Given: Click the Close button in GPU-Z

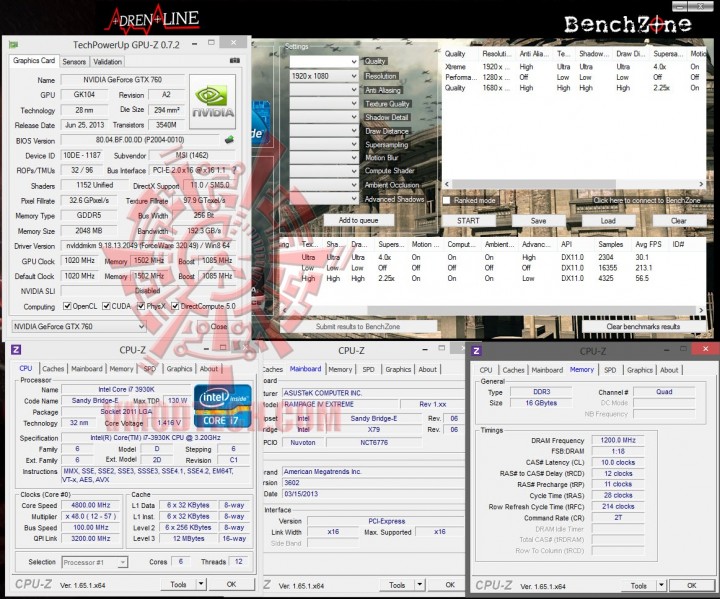Looking at the screenshot, I should click(219, 327).
